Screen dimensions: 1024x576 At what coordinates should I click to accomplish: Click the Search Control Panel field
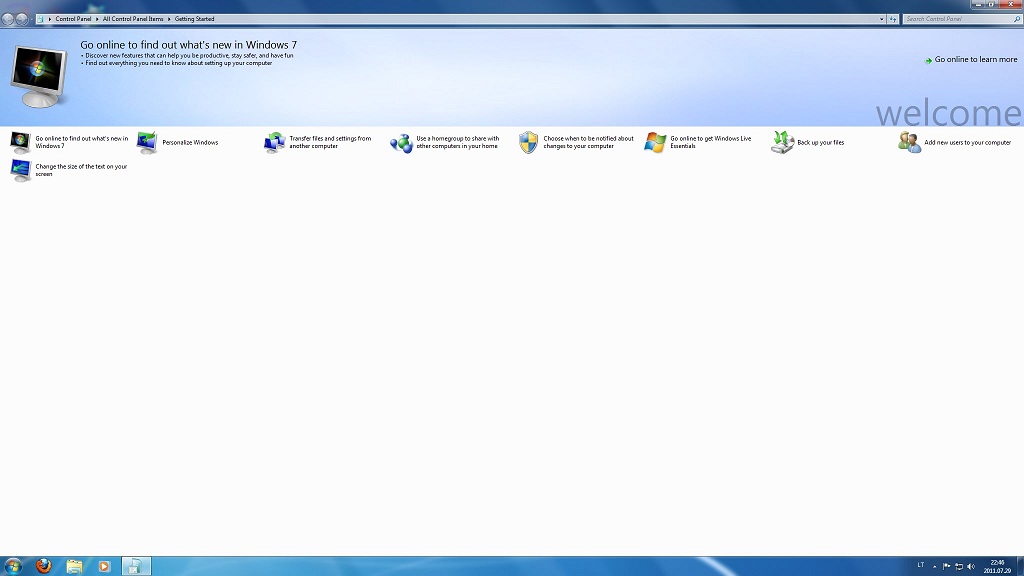coord(955,19)
